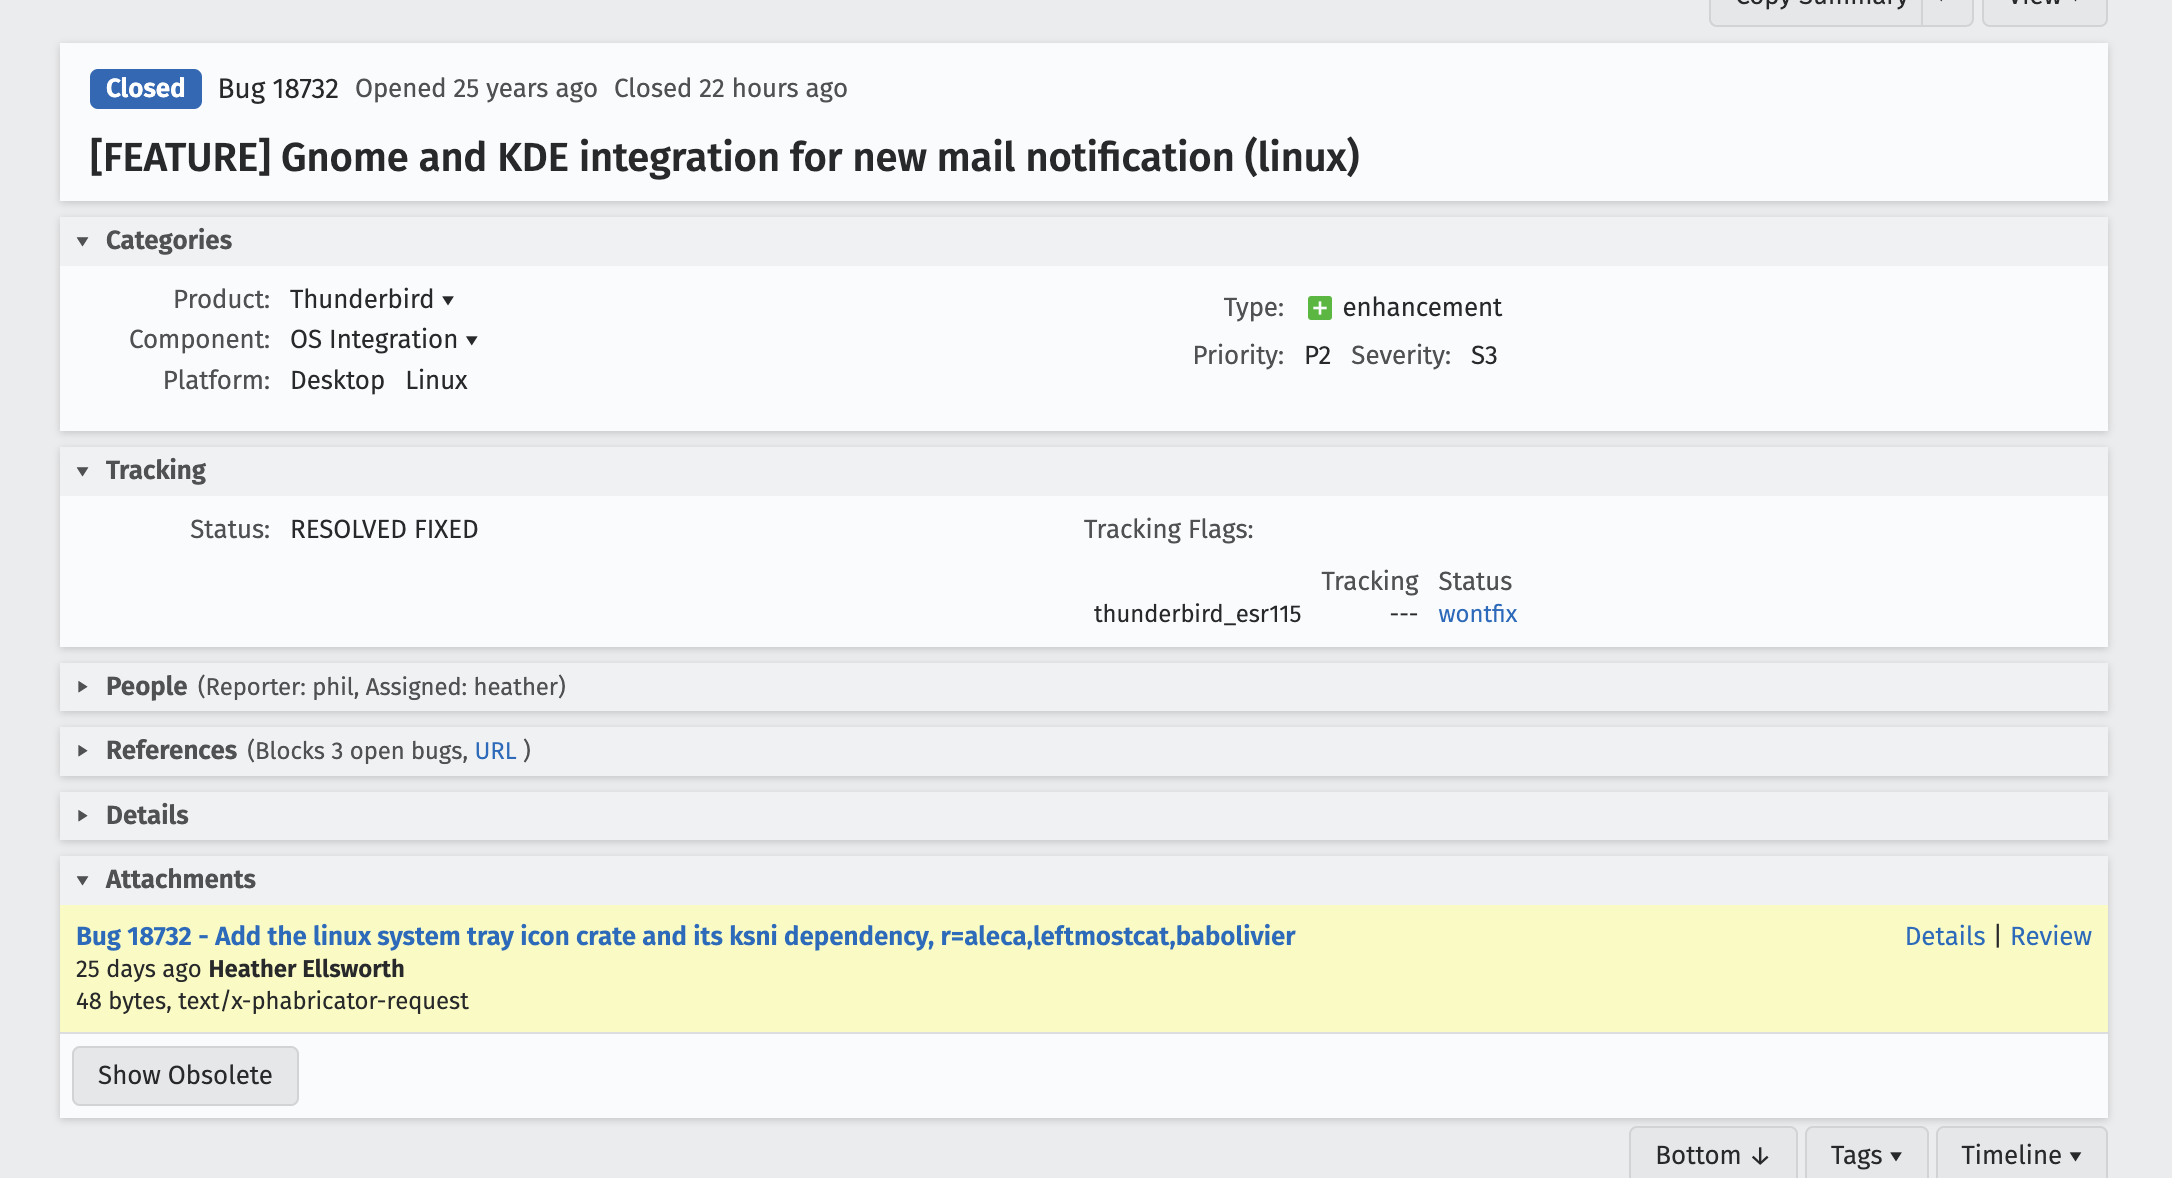This screenshot has height=1178, width=2172.
Task: Click the 'RESOLVED FIXED' status value
Action: (384, 529)
